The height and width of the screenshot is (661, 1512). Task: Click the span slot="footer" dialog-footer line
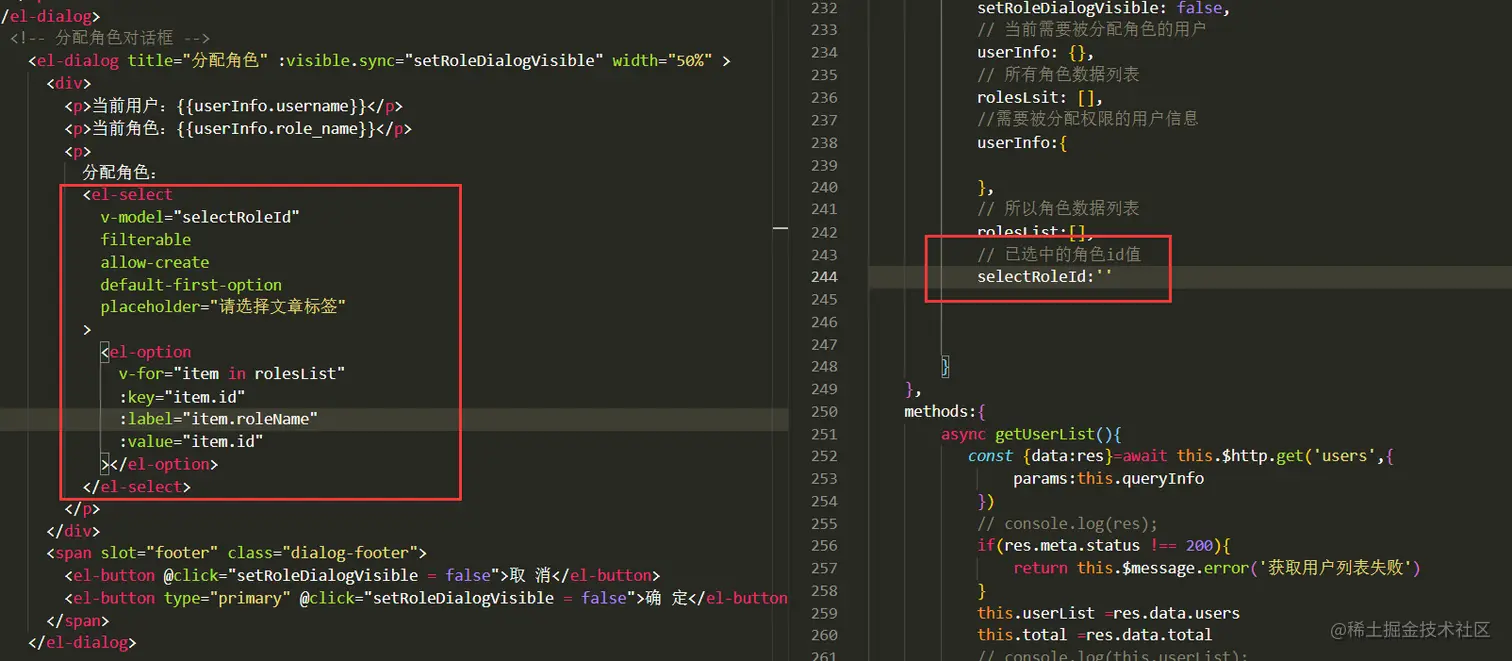click(x=237, y=553)
